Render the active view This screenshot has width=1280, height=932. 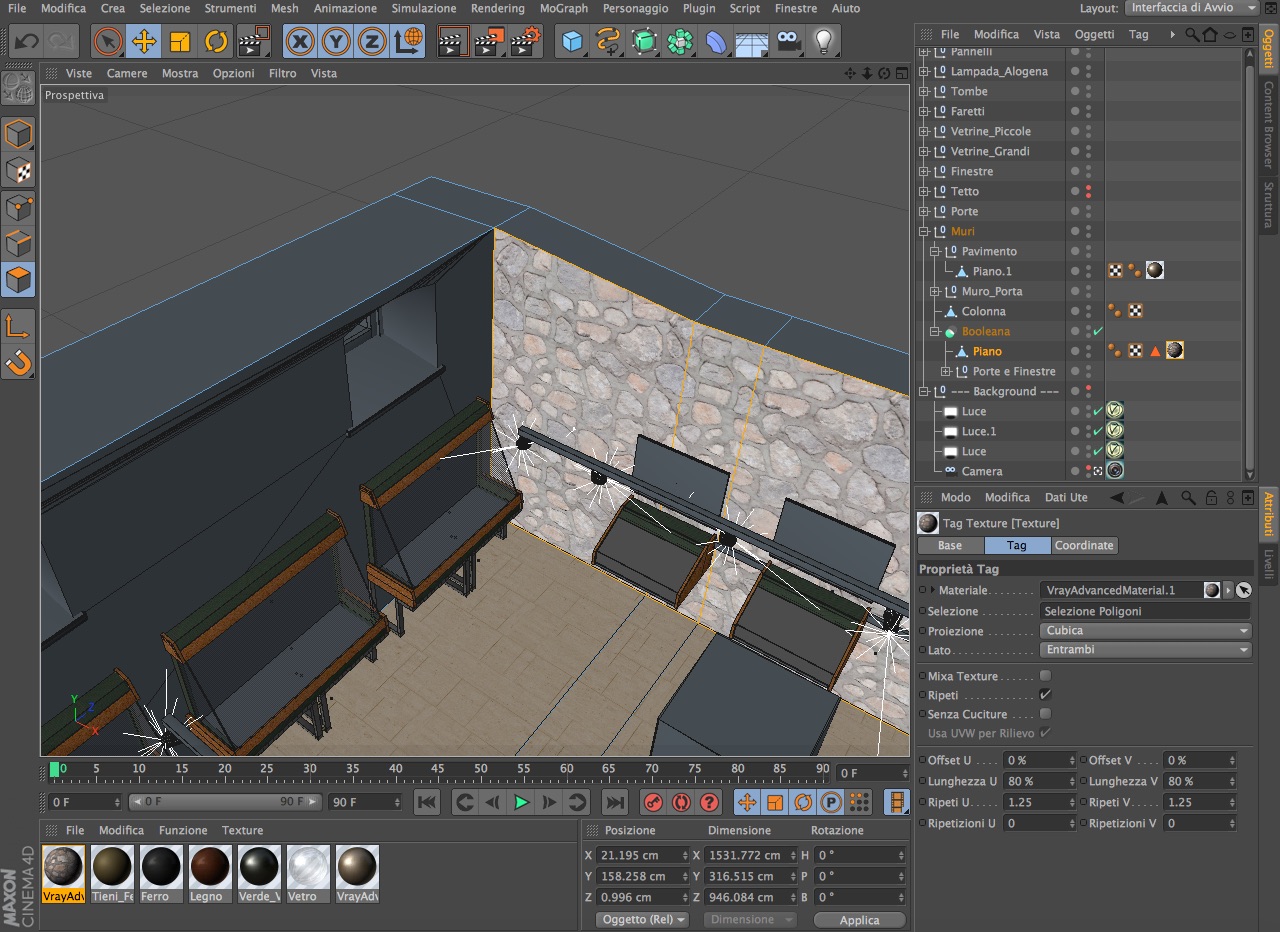click(454, 42)
